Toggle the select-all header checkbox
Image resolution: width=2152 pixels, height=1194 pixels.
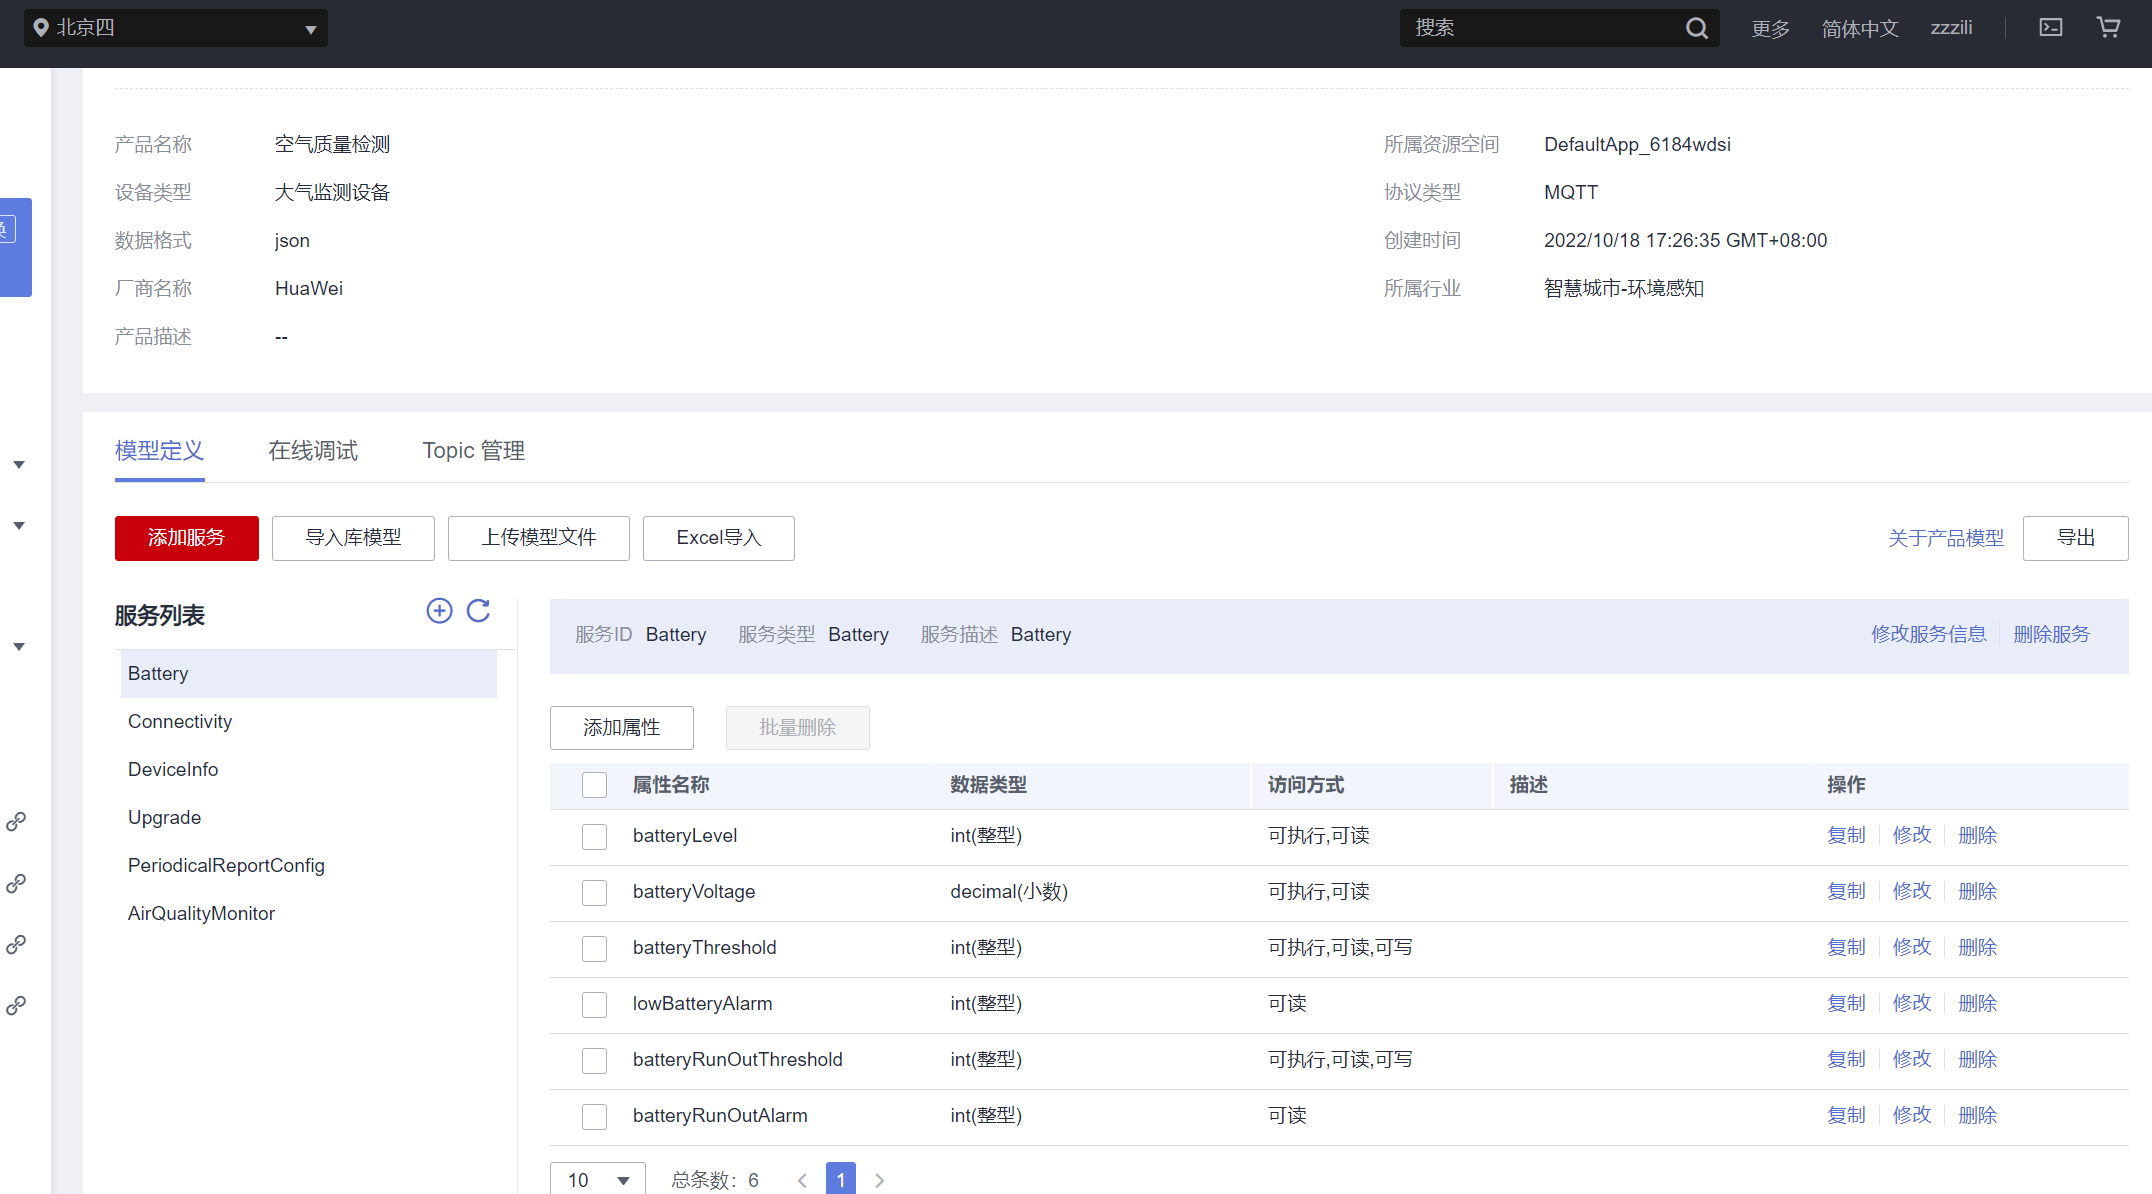[x=594, y=785]
